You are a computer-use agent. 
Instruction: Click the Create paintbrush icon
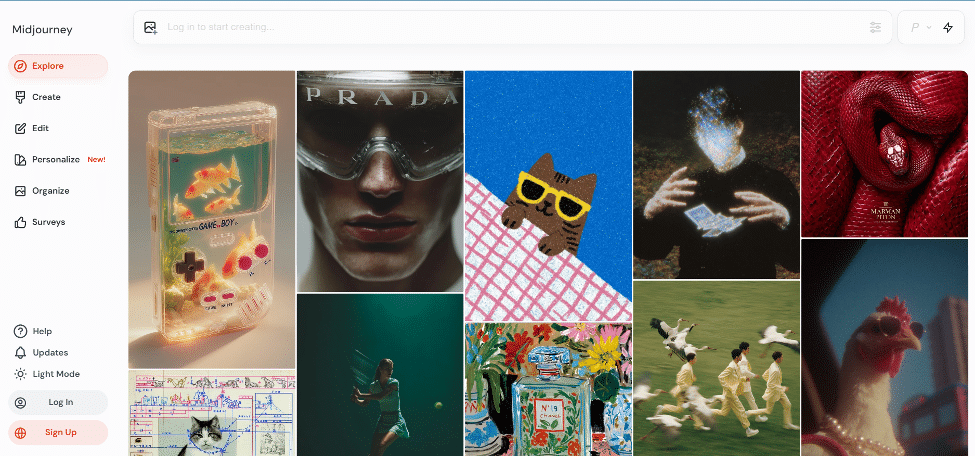pos(21,97)
